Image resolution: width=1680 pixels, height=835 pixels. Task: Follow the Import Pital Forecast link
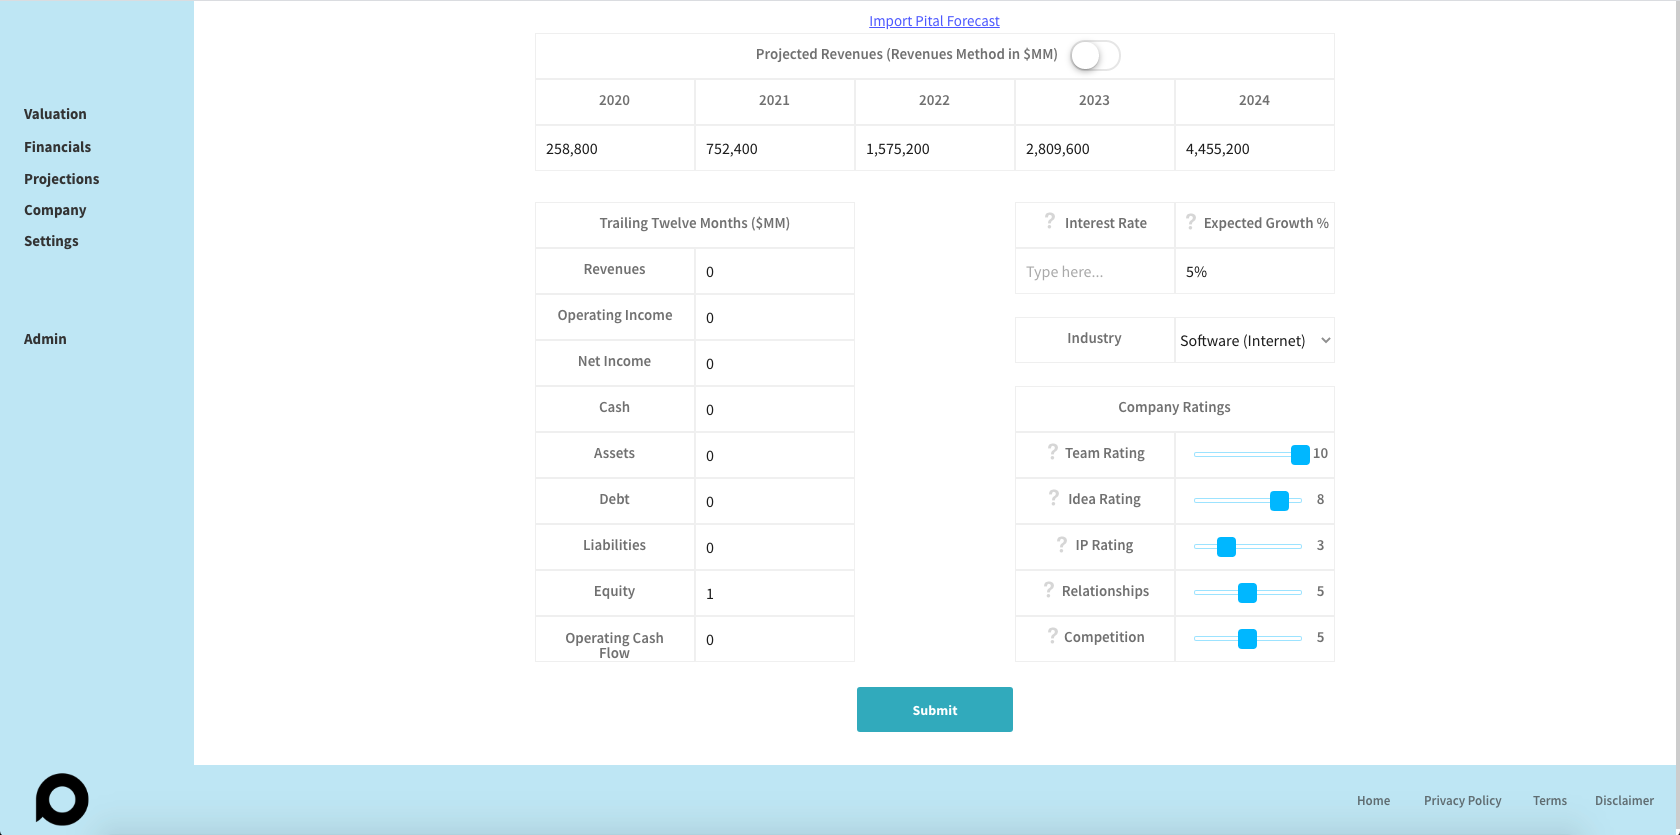coord(934,21)
